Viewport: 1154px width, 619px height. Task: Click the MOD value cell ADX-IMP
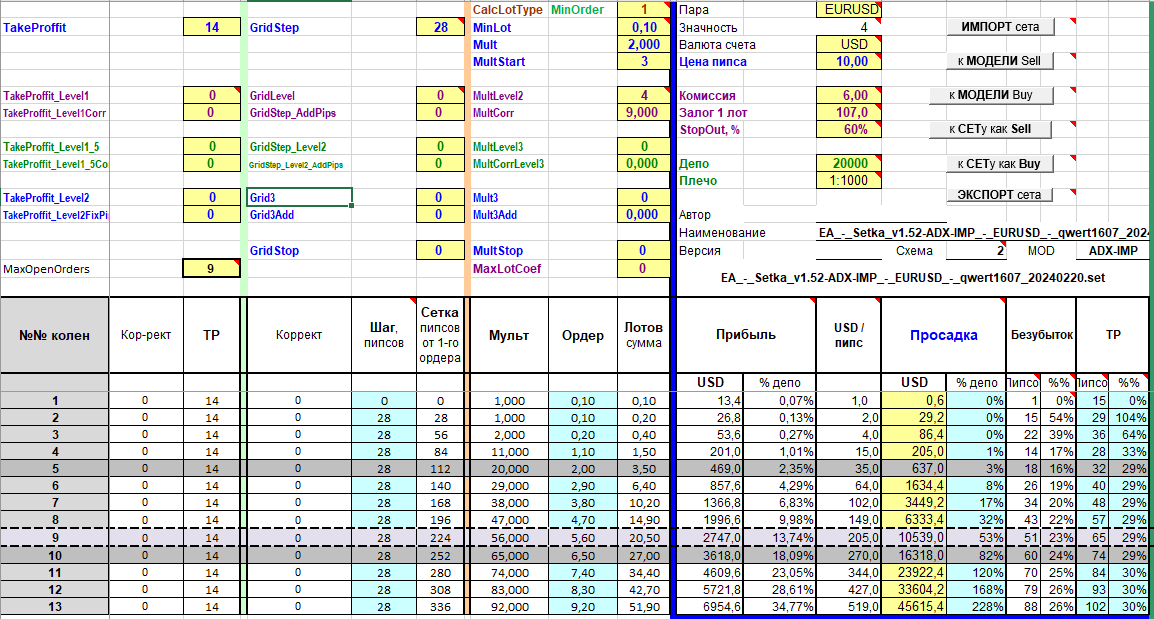click(1113, 251)
